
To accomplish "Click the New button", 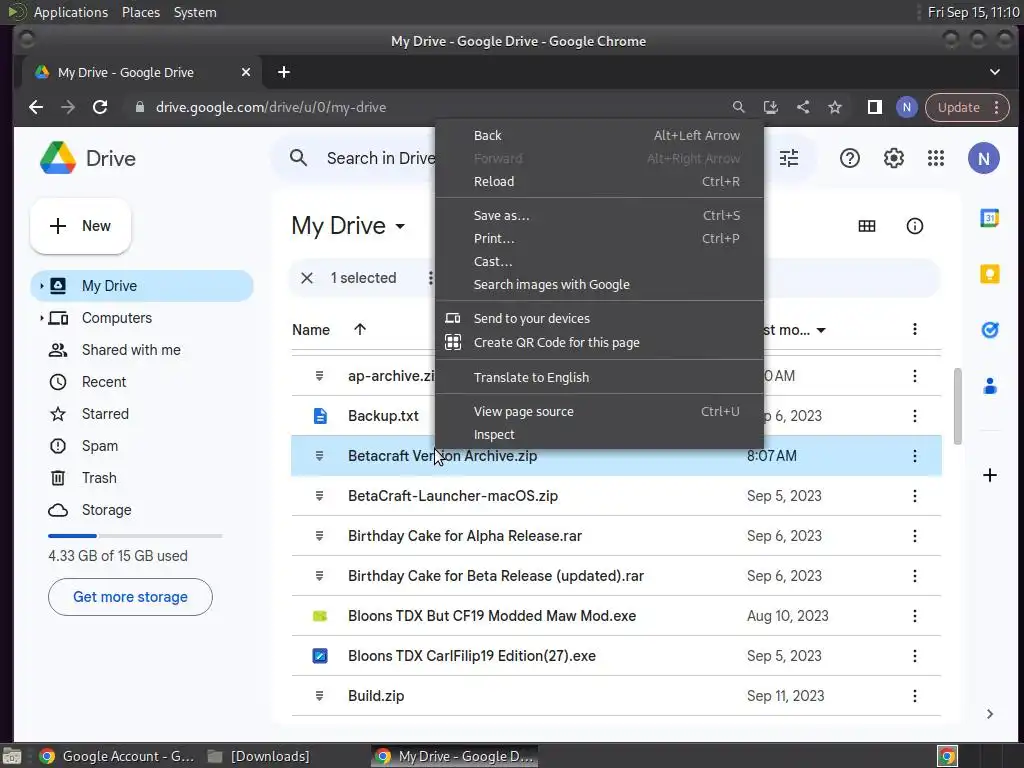I will point(80,226).
